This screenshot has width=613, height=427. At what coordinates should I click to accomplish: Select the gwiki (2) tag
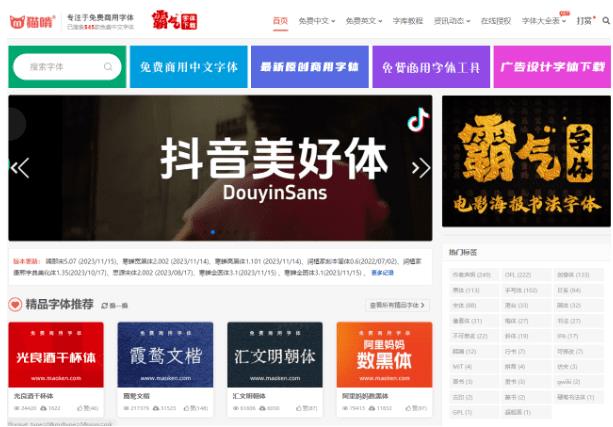[578, 381]
